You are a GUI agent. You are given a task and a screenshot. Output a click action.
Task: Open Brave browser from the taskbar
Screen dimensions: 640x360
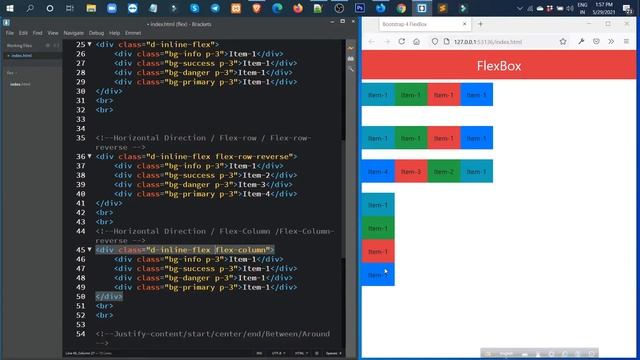[x=256, y=8]
